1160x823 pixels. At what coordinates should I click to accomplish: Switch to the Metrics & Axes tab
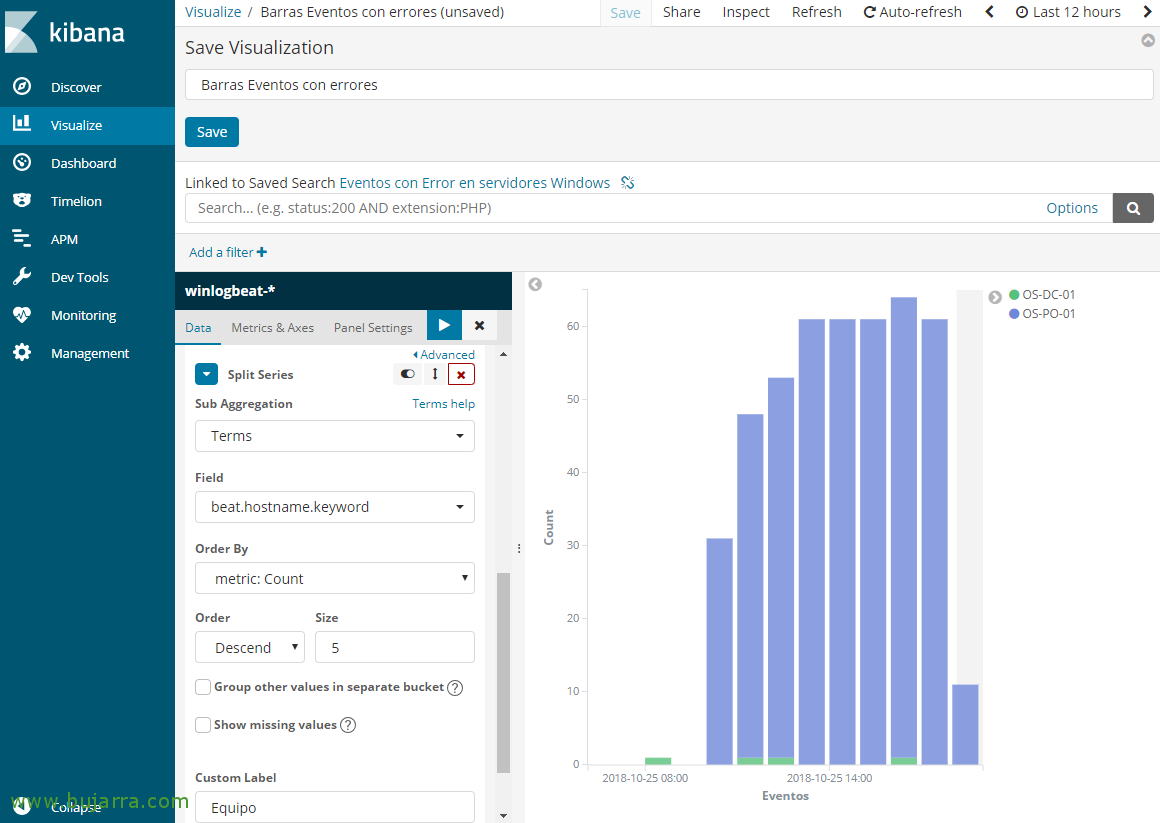click(x=272, y=327)
